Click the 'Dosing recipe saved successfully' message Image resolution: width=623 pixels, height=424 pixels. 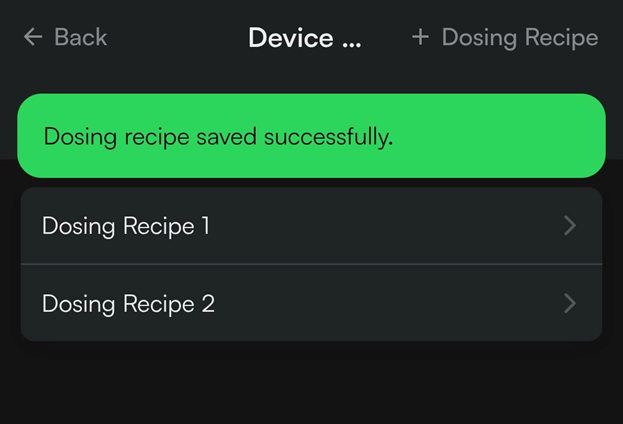218,137
